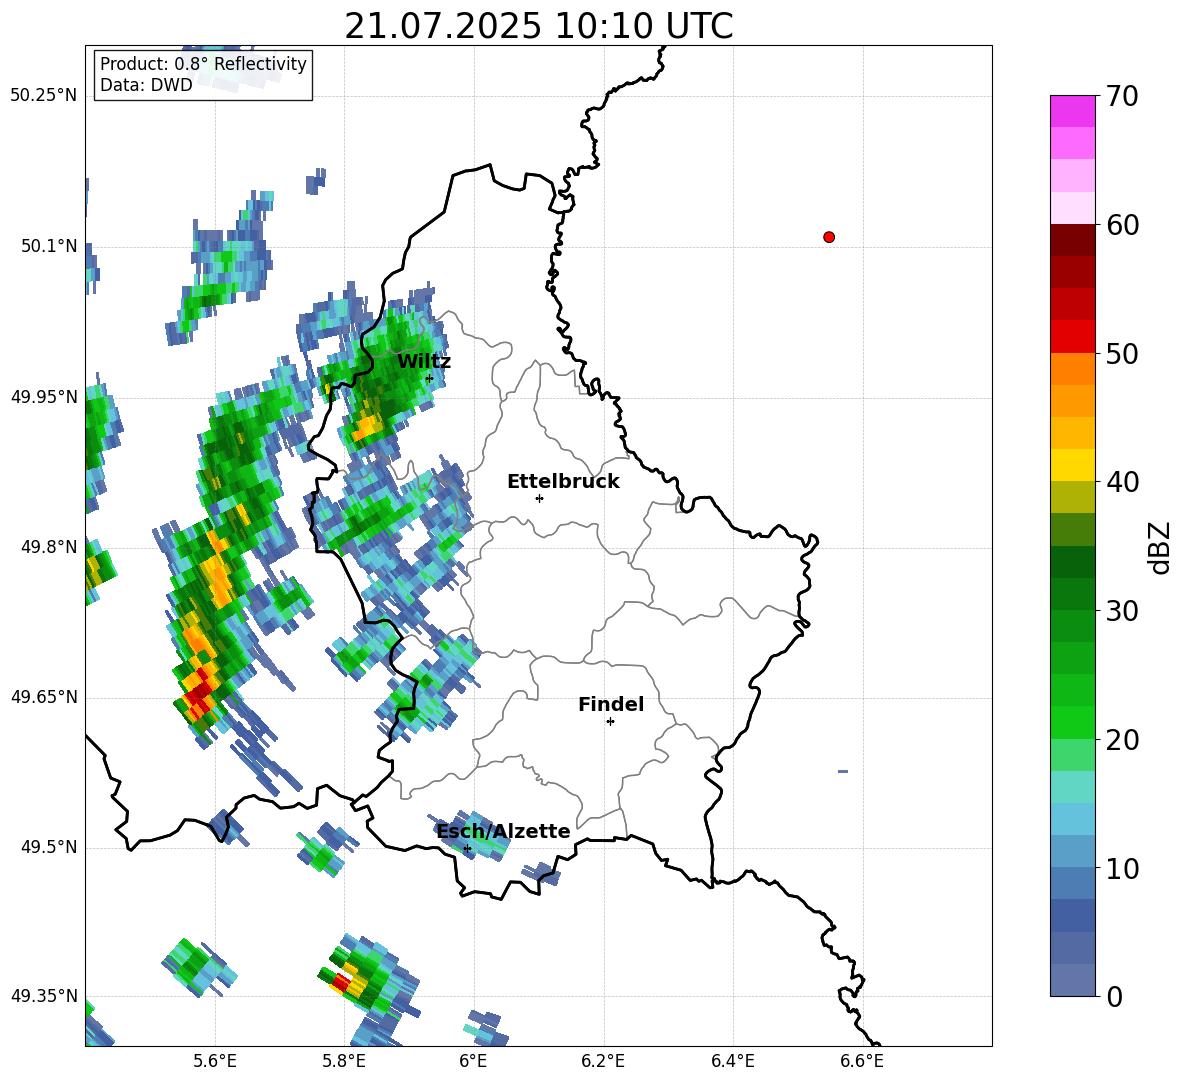1184x1081 pixels.
Task: Click the 50.1°N latitude tick label
Action: click(x=48, y=246)
